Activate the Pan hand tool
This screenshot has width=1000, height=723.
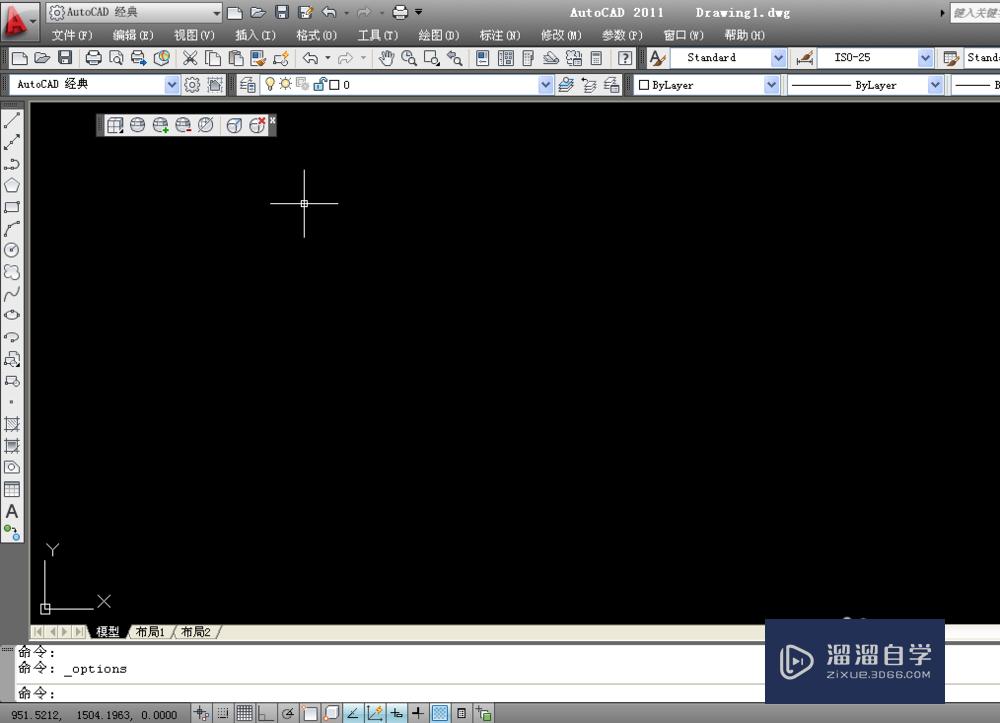click(x=386, y=58)
